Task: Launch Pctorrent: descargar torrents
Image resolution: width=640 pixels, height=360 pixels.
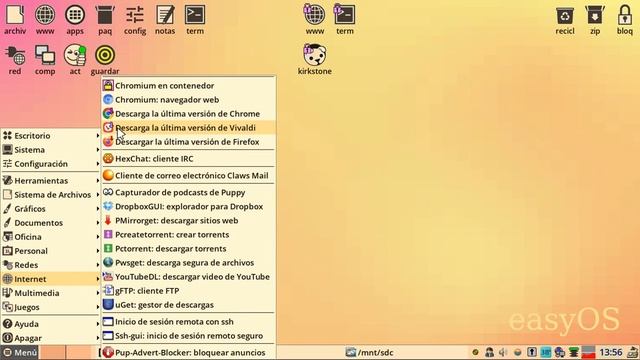Action: (188, 249)
